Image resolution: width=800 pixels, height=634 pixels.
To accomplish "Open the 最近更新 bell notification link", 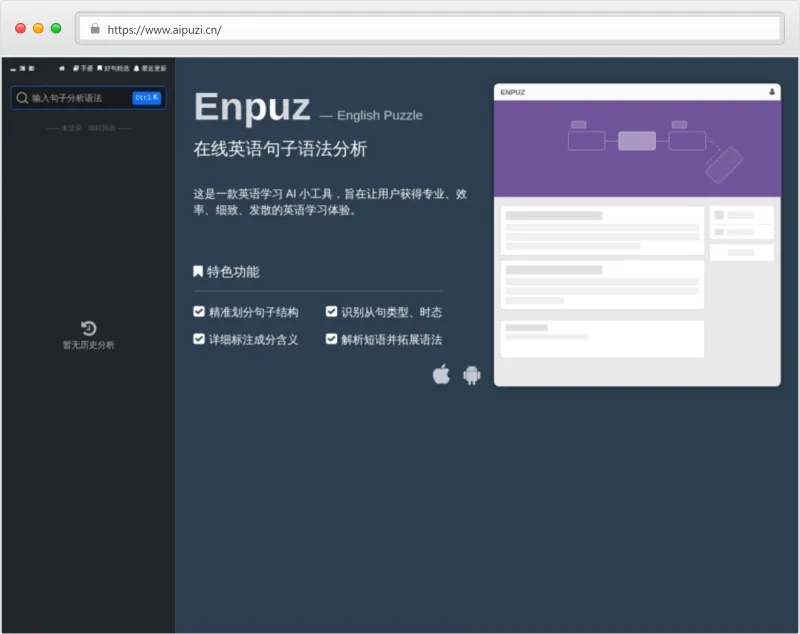I will click(150, 68).
